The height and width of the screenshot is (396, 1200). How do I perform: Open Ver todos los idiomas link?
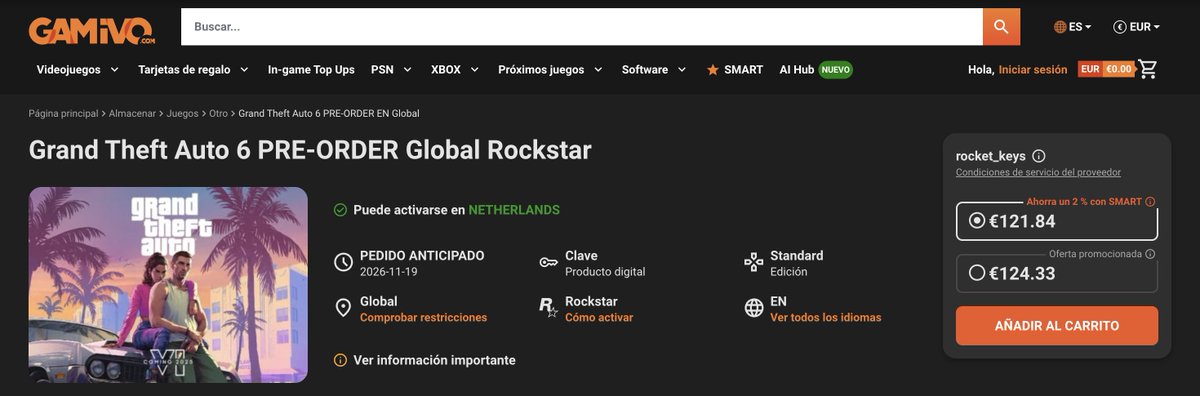[826, 317]
